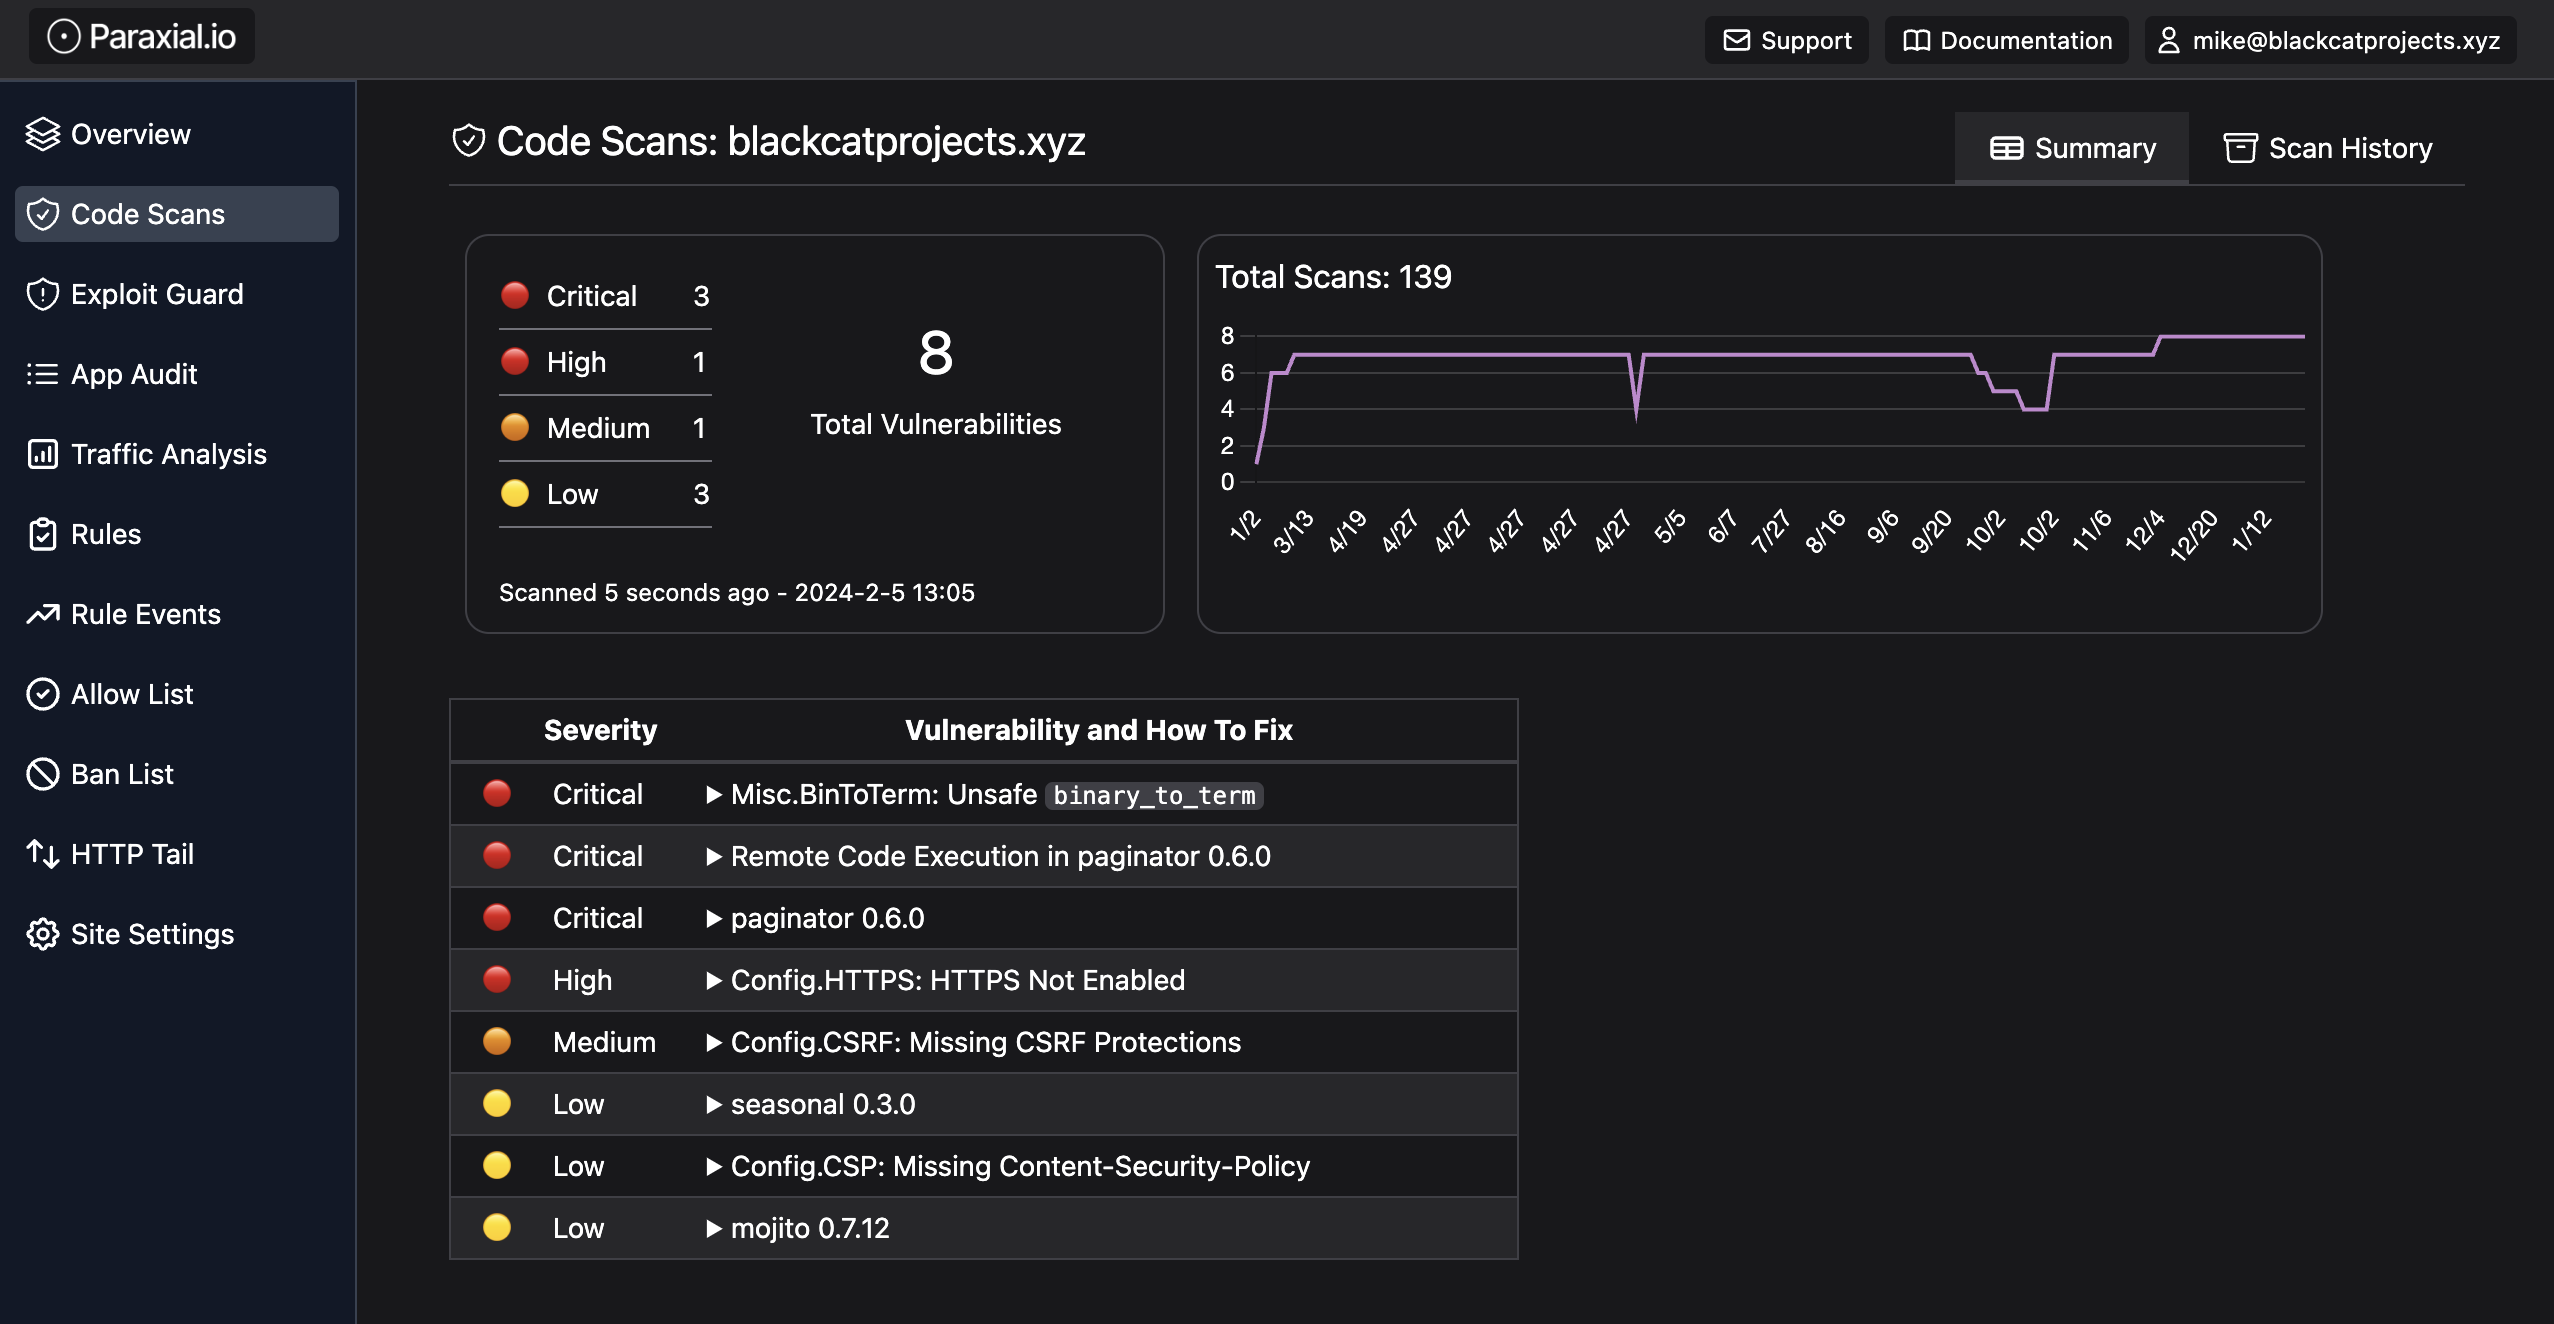Click the Scan History archive icon

[x=2240, y=148]
